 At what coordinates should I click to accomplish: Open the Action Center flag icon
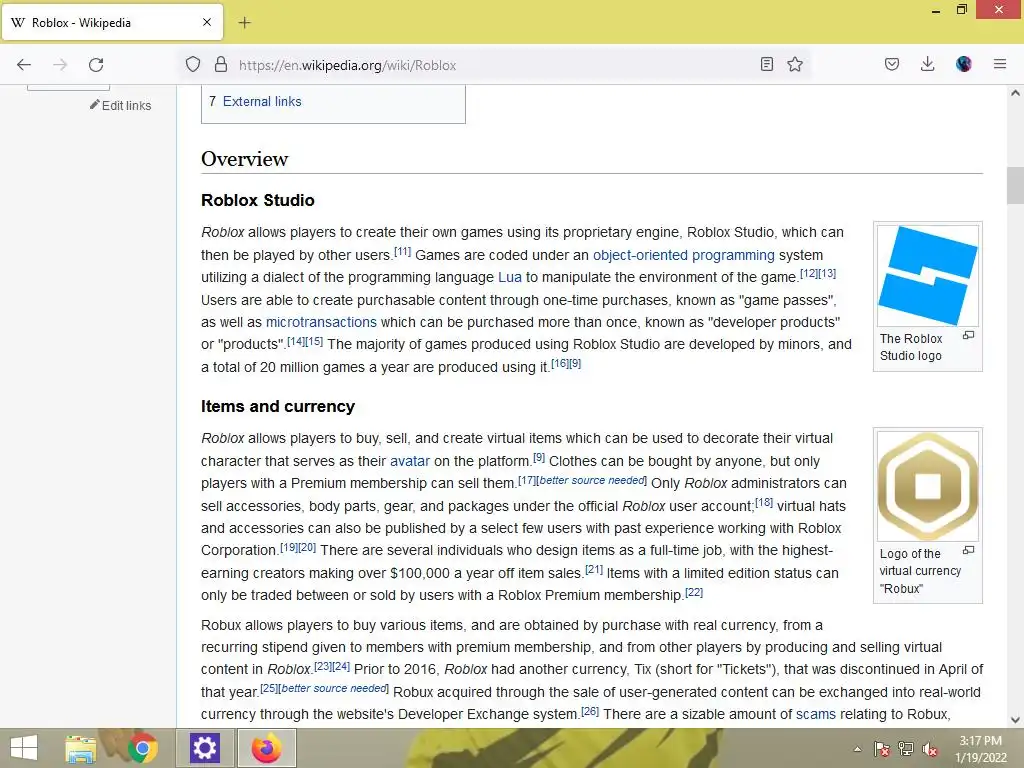[882, 749]
